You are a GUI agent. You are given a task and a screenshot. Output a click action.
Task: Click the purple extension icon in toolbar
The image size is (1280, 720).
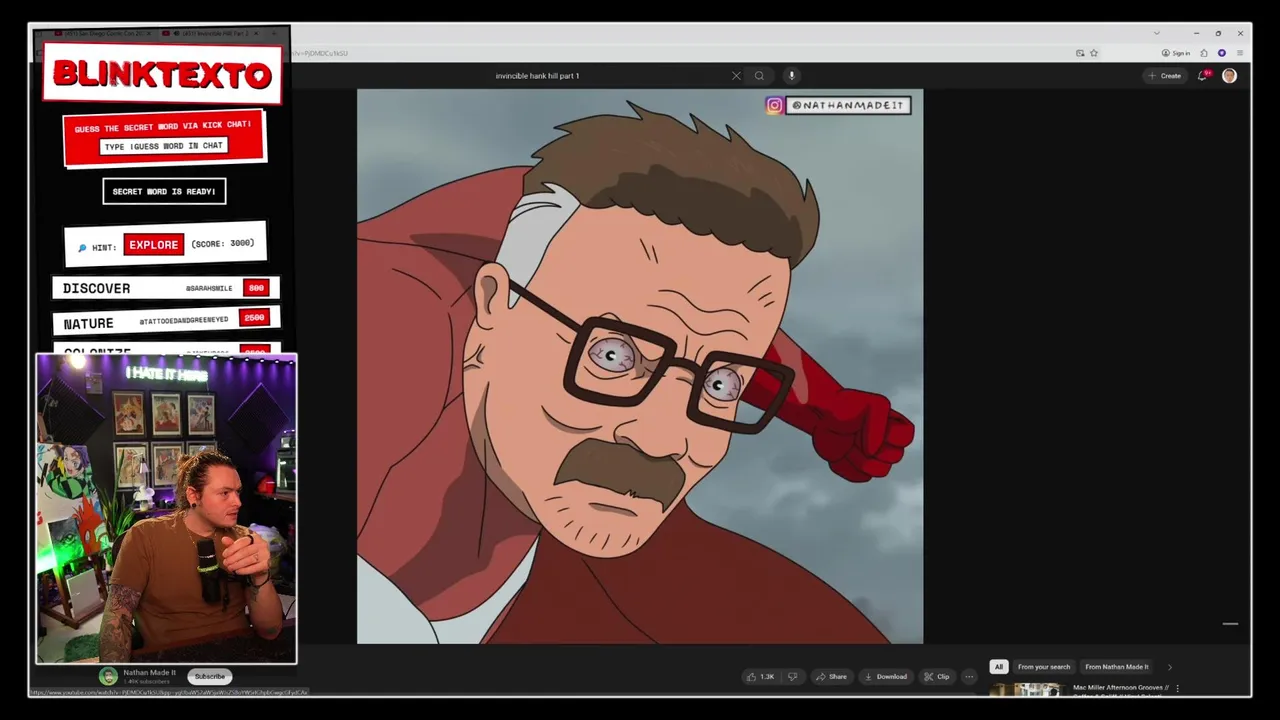pyautogui.click(x=1222, y=53)
